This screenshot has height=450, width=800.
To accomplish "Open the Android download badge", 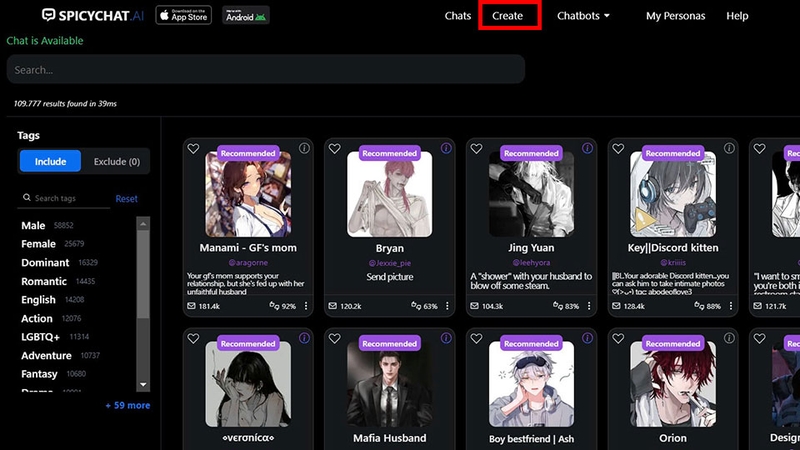I will pos(246,15).
